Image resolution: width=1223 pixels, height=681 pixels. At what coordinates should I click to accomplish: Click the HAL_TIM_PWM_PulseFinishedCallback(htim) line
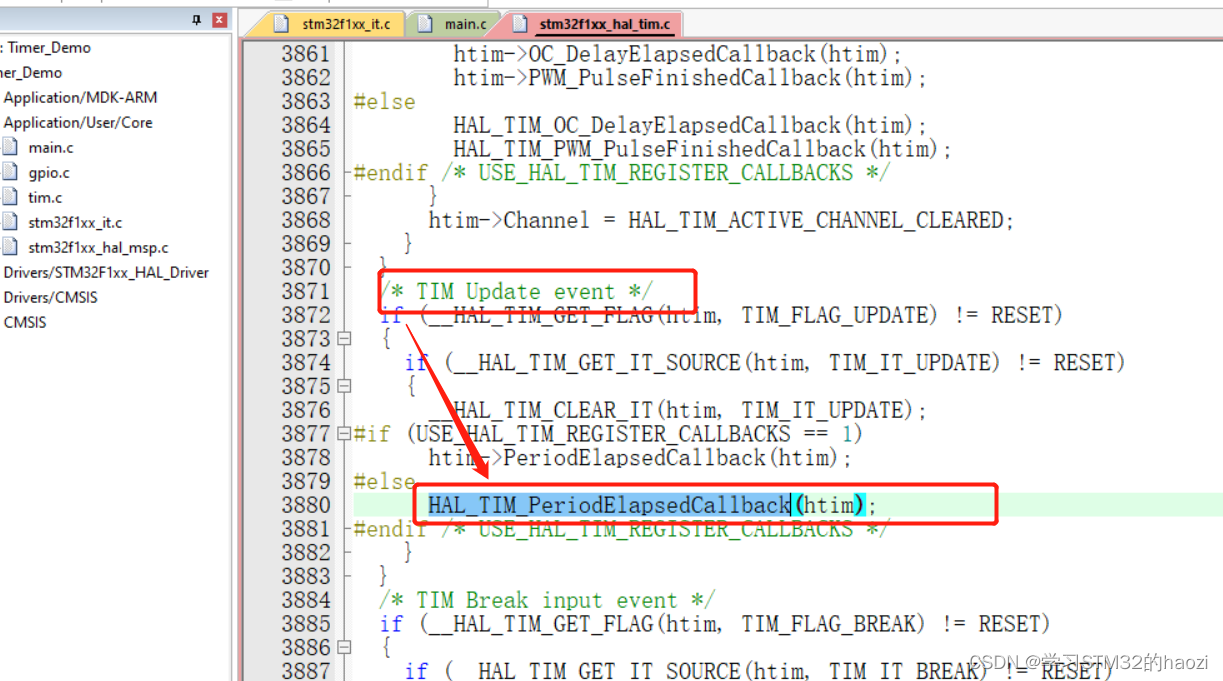[x=702, y=149]
